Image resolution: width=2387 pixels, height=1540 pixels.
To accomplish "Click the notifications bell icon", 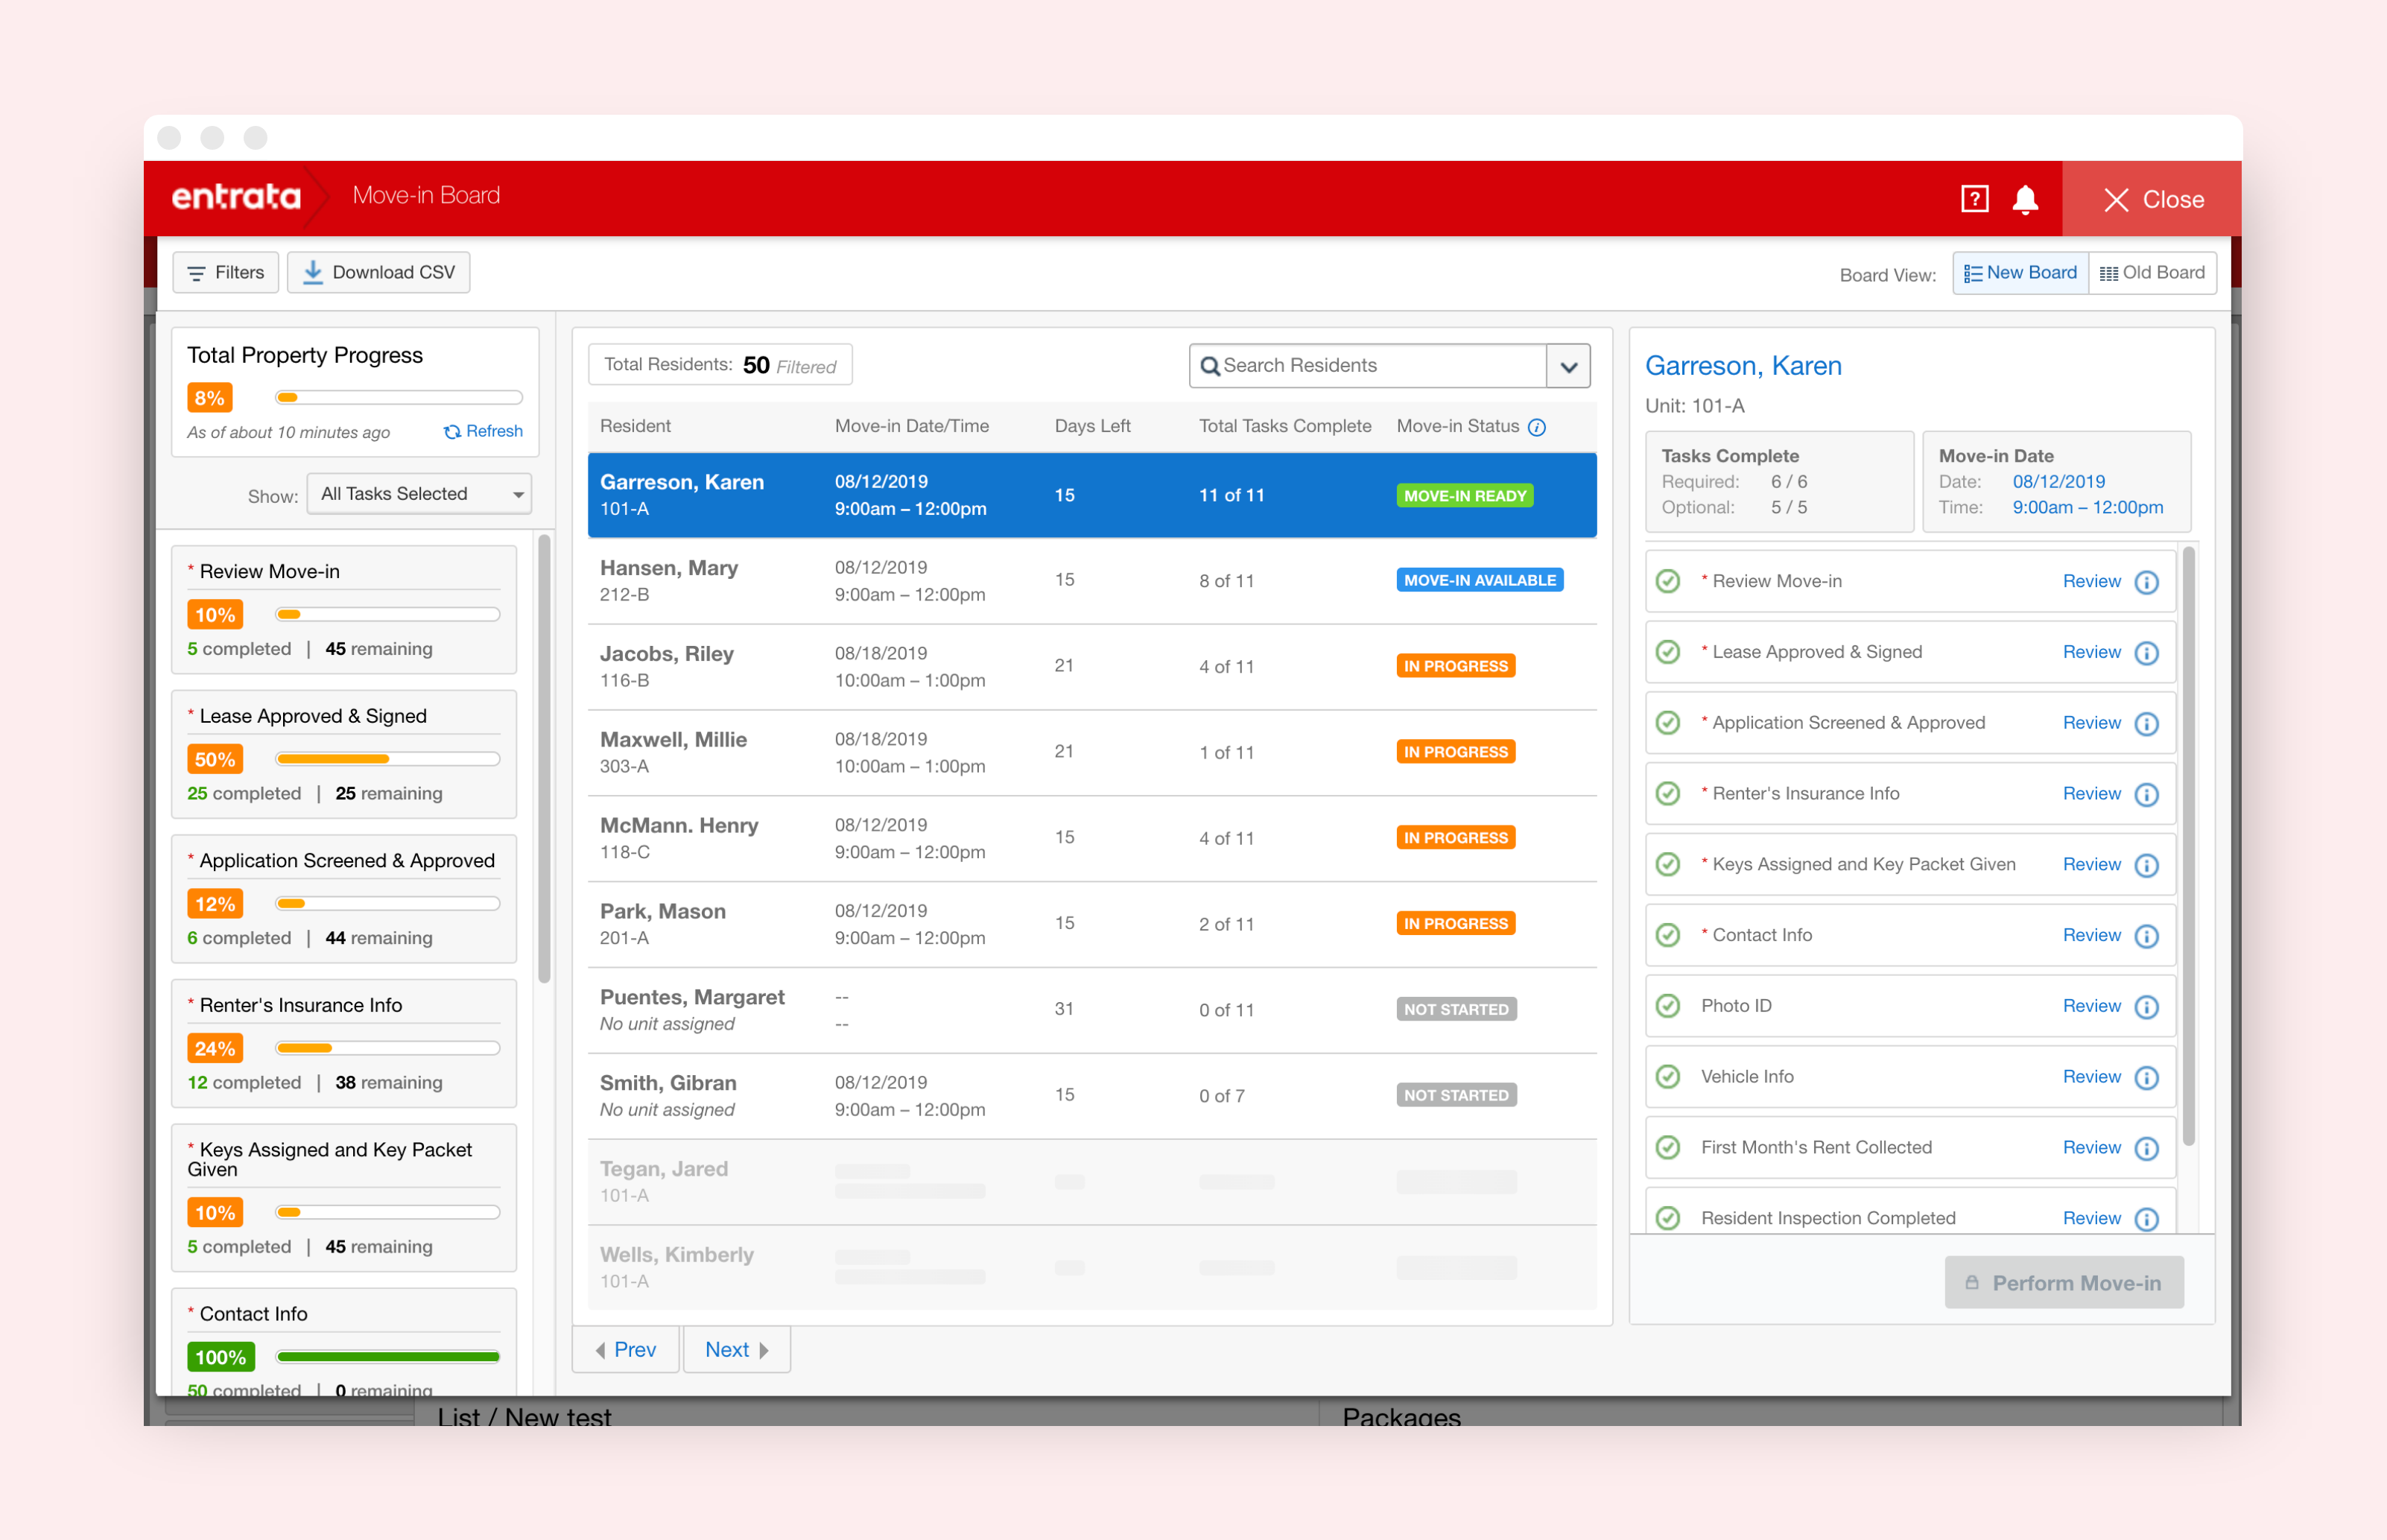I will (x=2025, y=199).
